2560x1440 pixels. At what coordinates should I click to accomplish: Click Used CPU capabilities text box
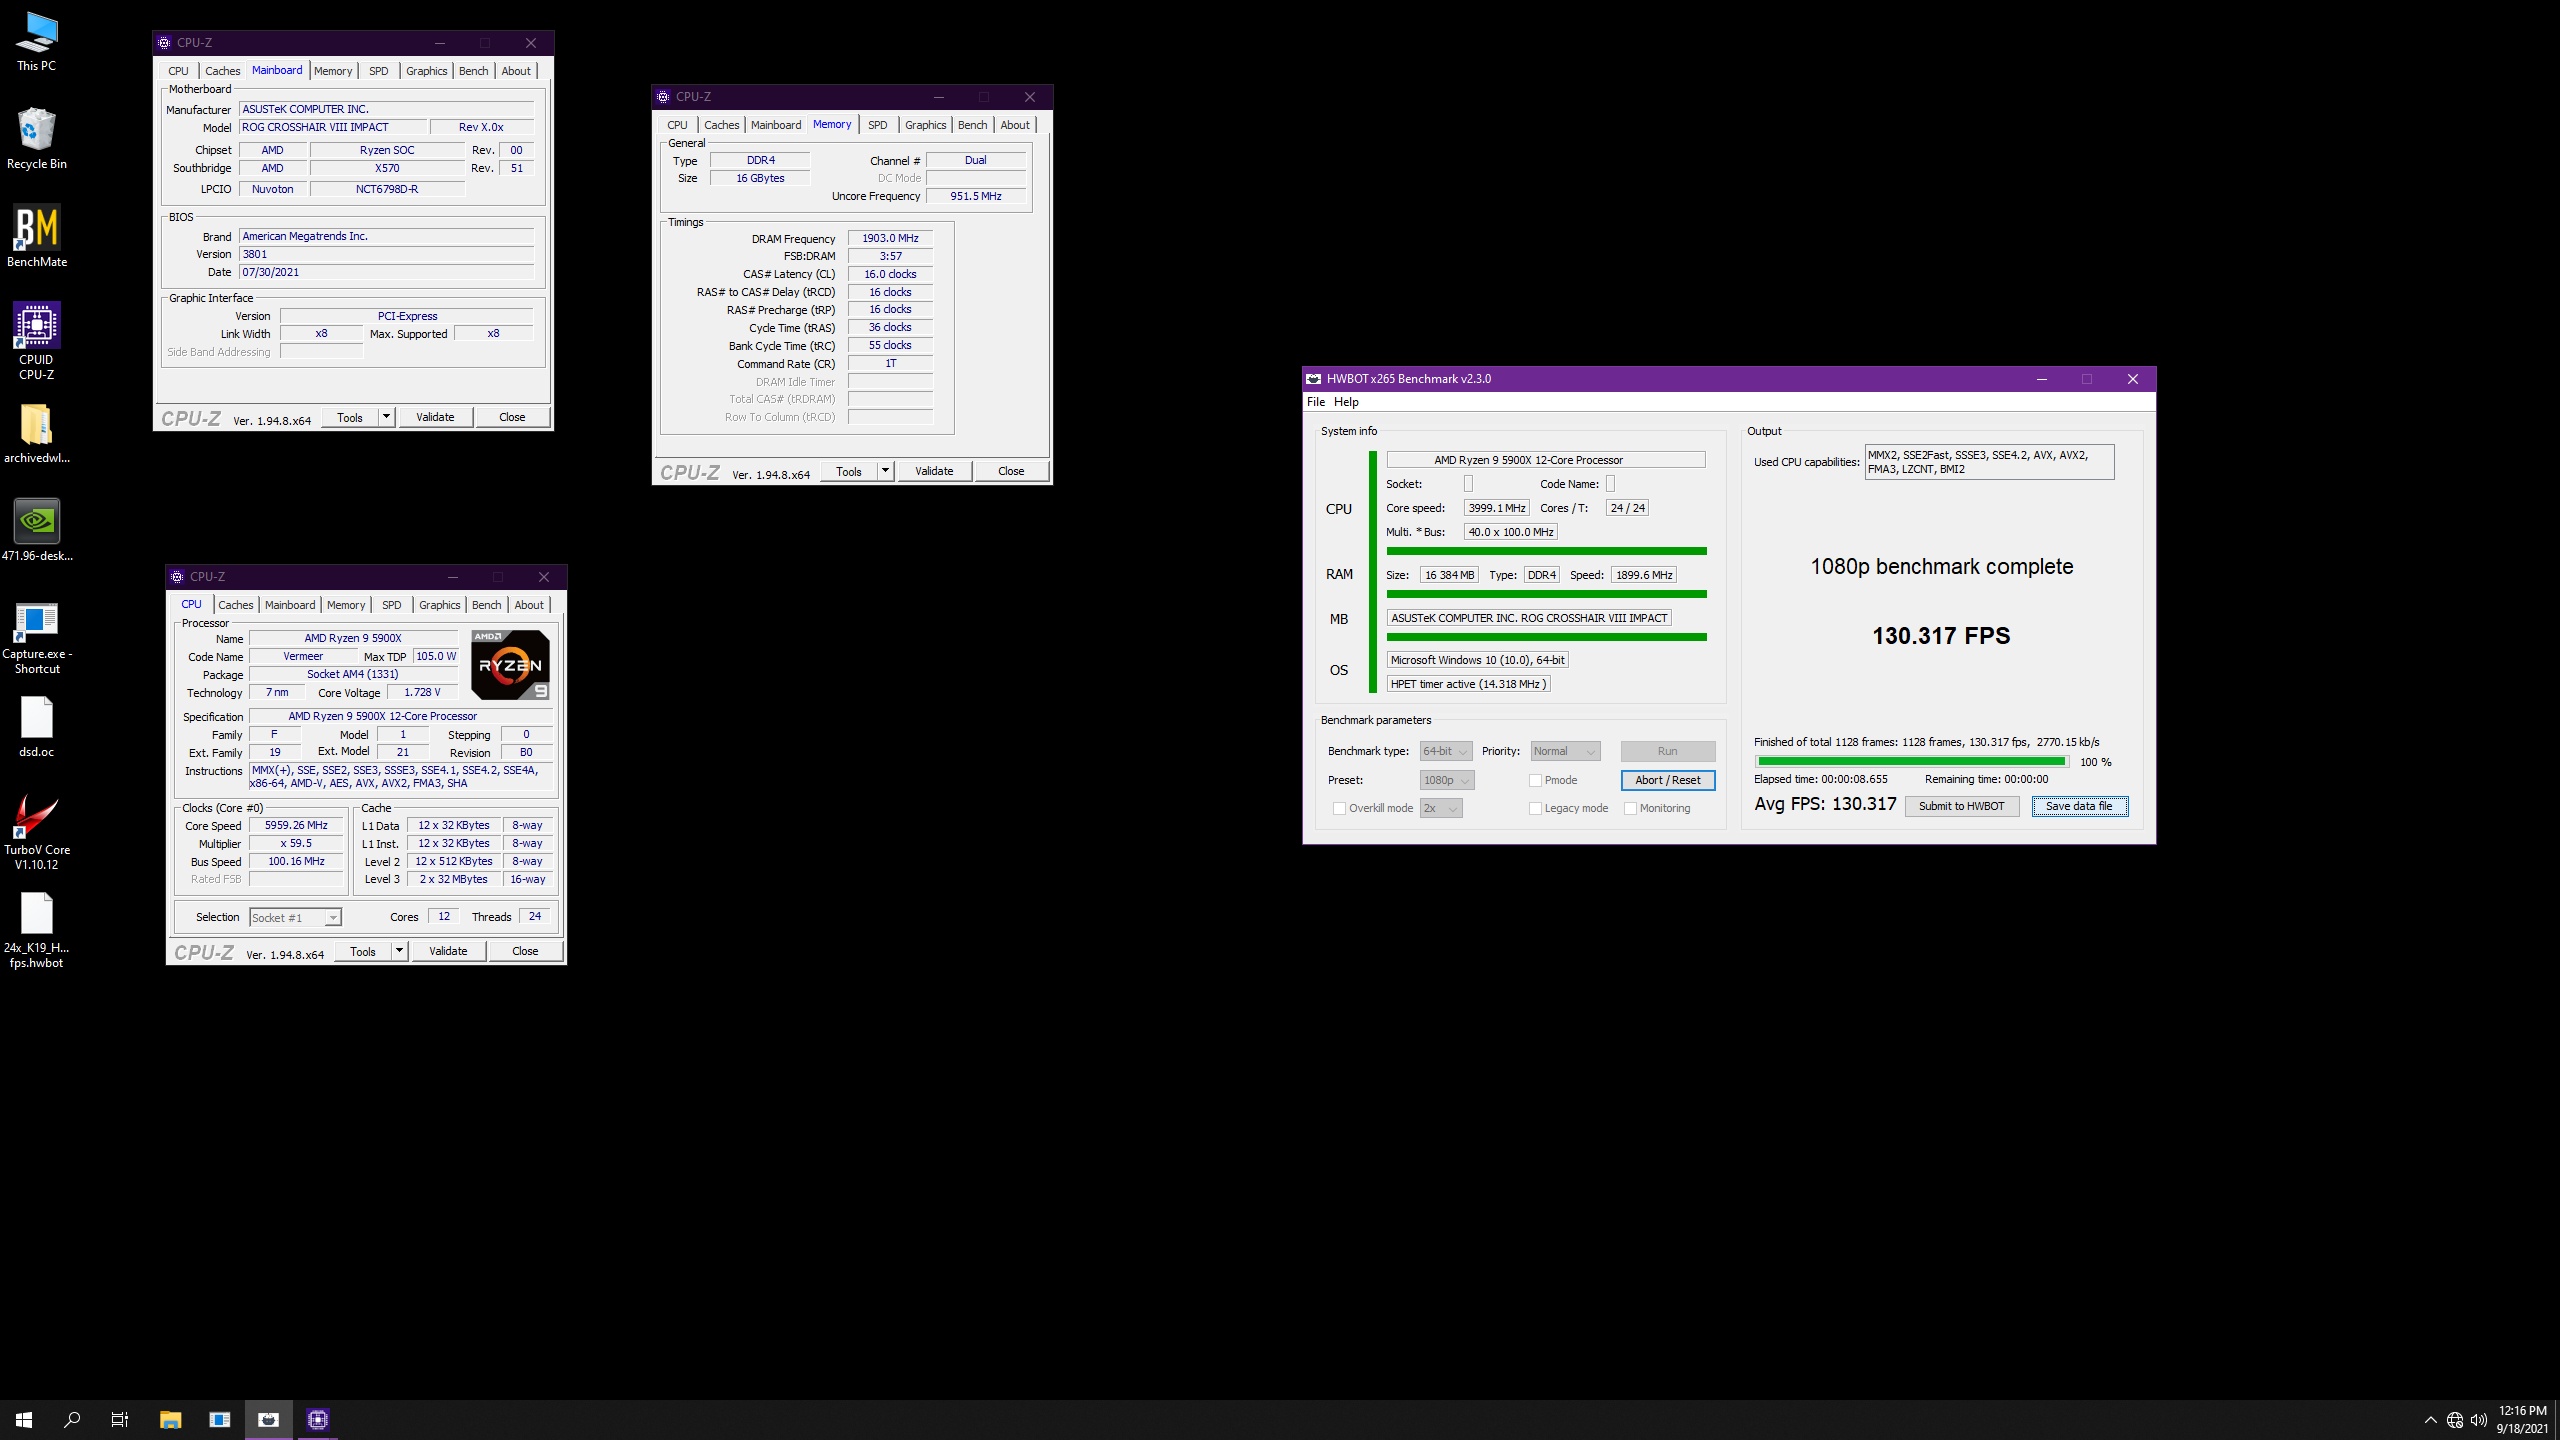[x=1989, y=462]
